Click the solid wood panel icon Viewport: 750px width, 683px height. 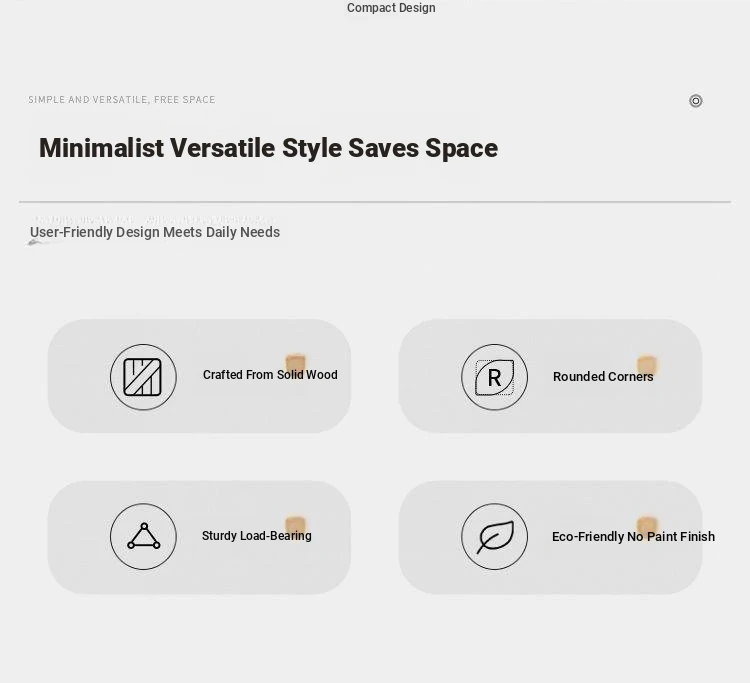tap(143, 377)
